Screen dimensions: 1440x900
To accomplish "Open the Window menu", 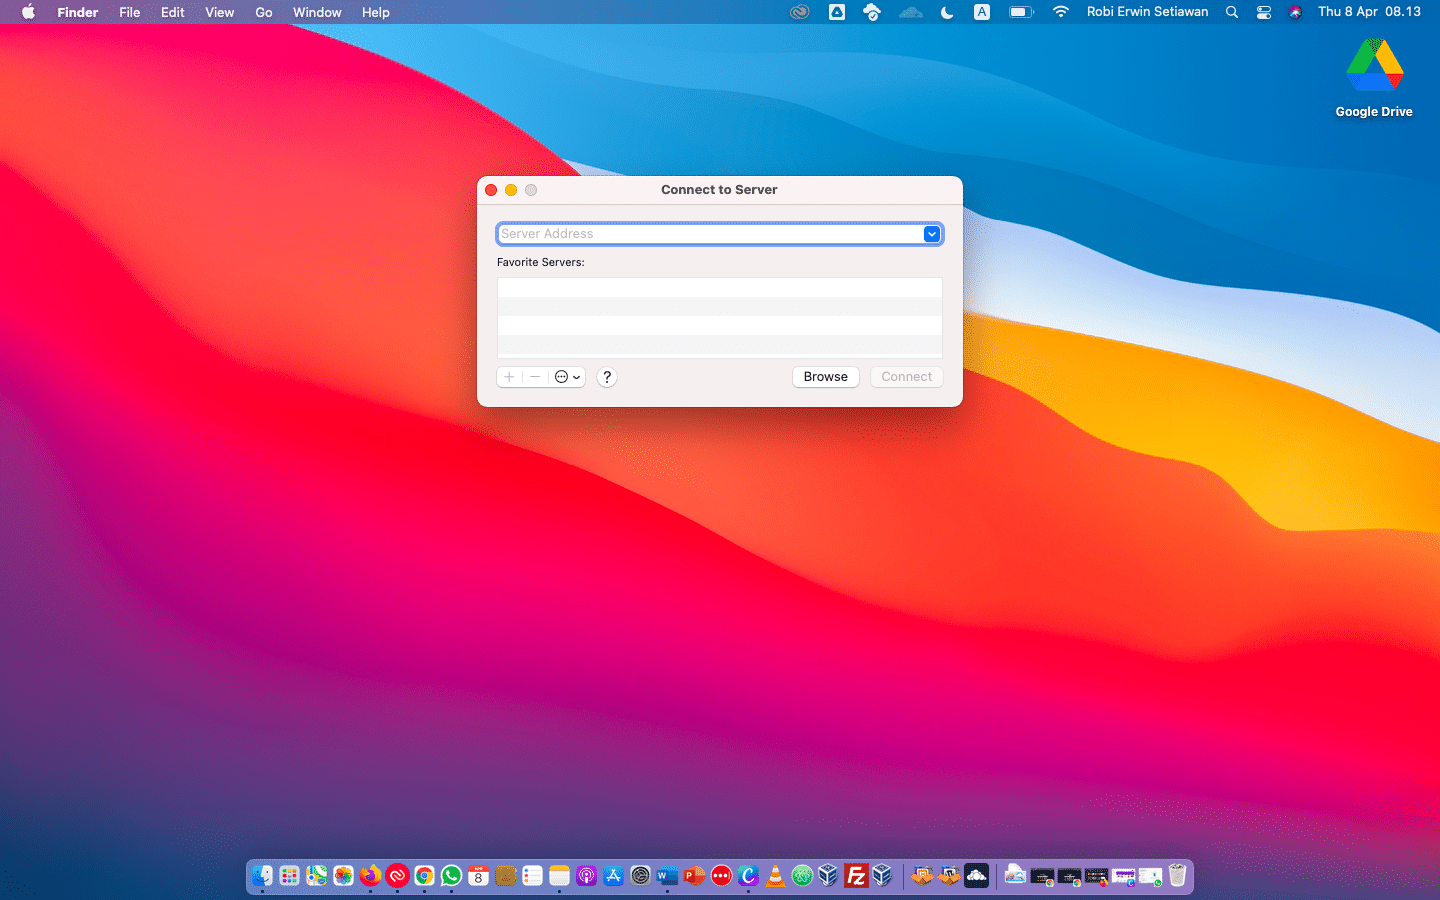I will [x=317, y=12].
